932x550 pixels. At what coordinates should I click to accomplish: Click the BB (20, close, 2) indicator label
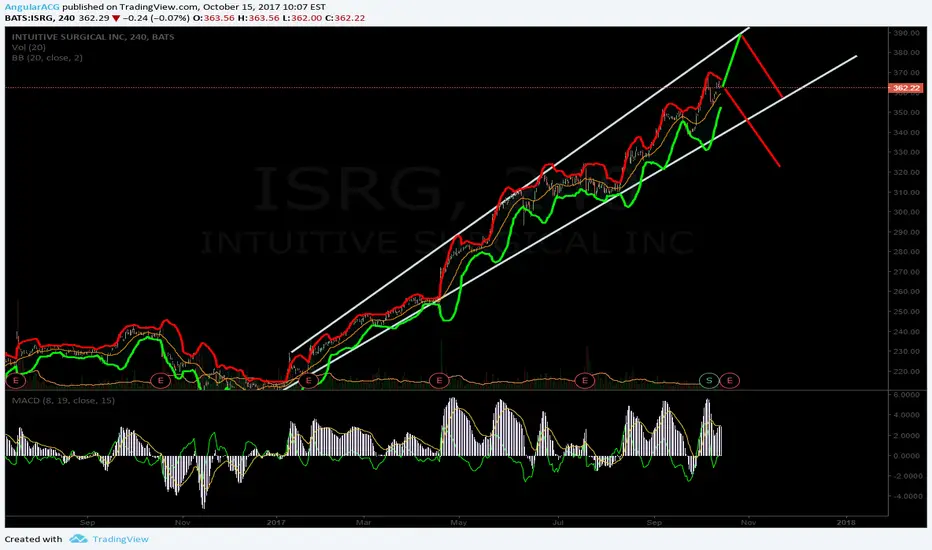(47, 58)
